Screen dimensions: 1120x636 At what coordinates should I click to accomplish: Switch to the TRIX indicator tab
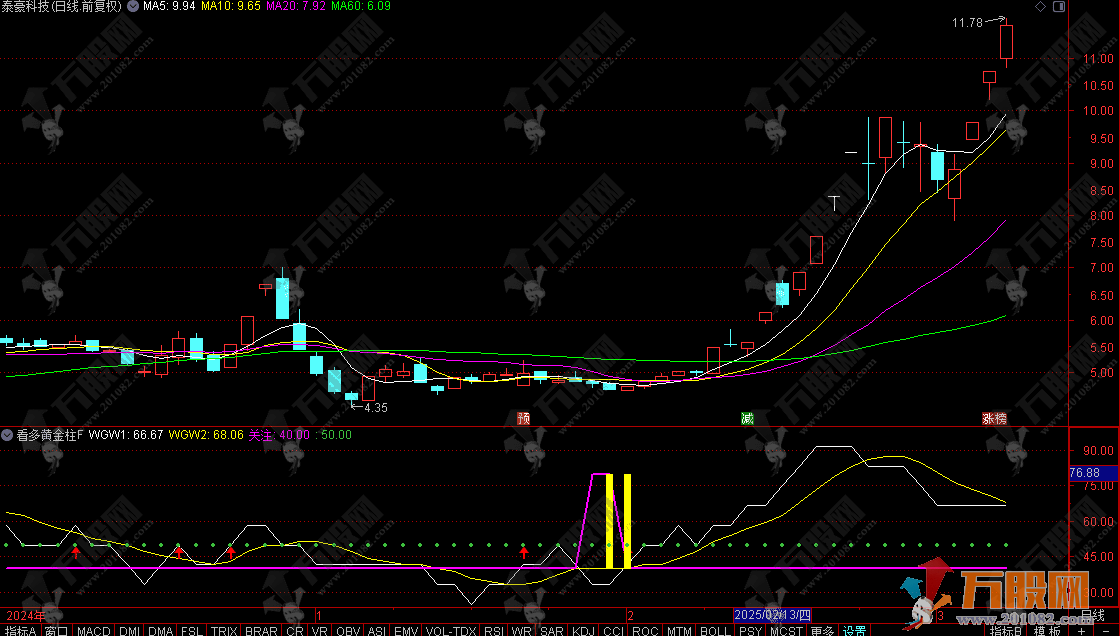tap(224, 630)
